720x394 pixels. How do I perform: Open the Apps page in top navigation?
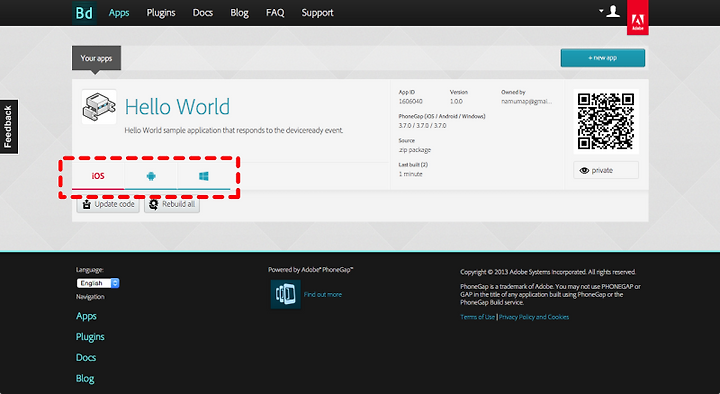(x=119, y=13)
